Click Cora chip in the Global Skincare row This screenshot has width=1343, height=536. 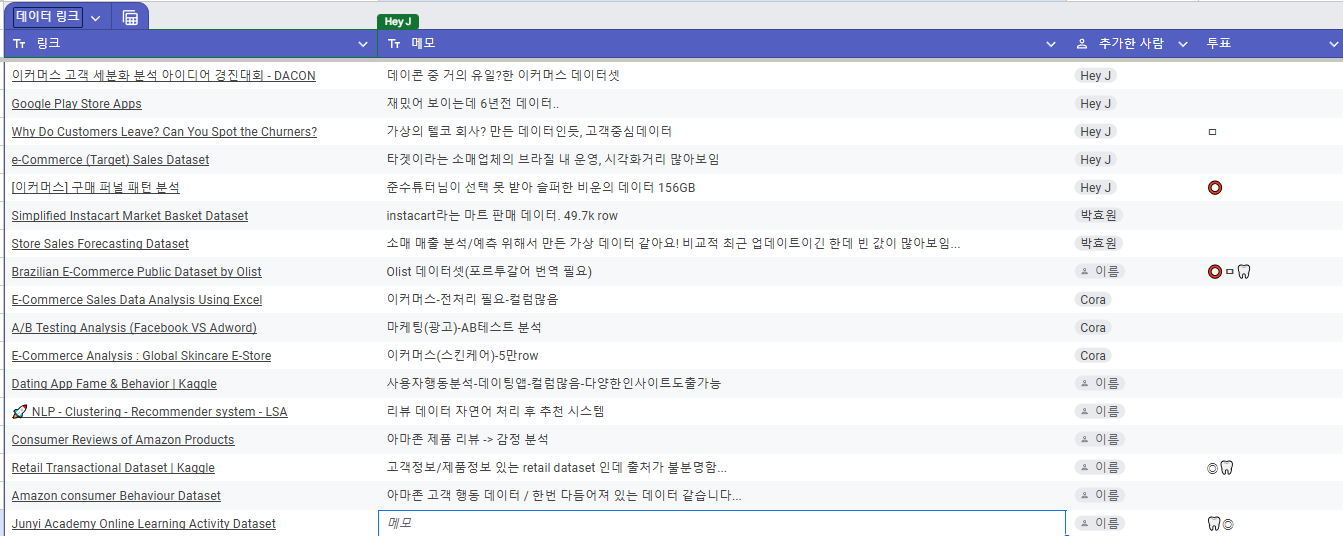pyautogui.click(x=1093, y=356)
